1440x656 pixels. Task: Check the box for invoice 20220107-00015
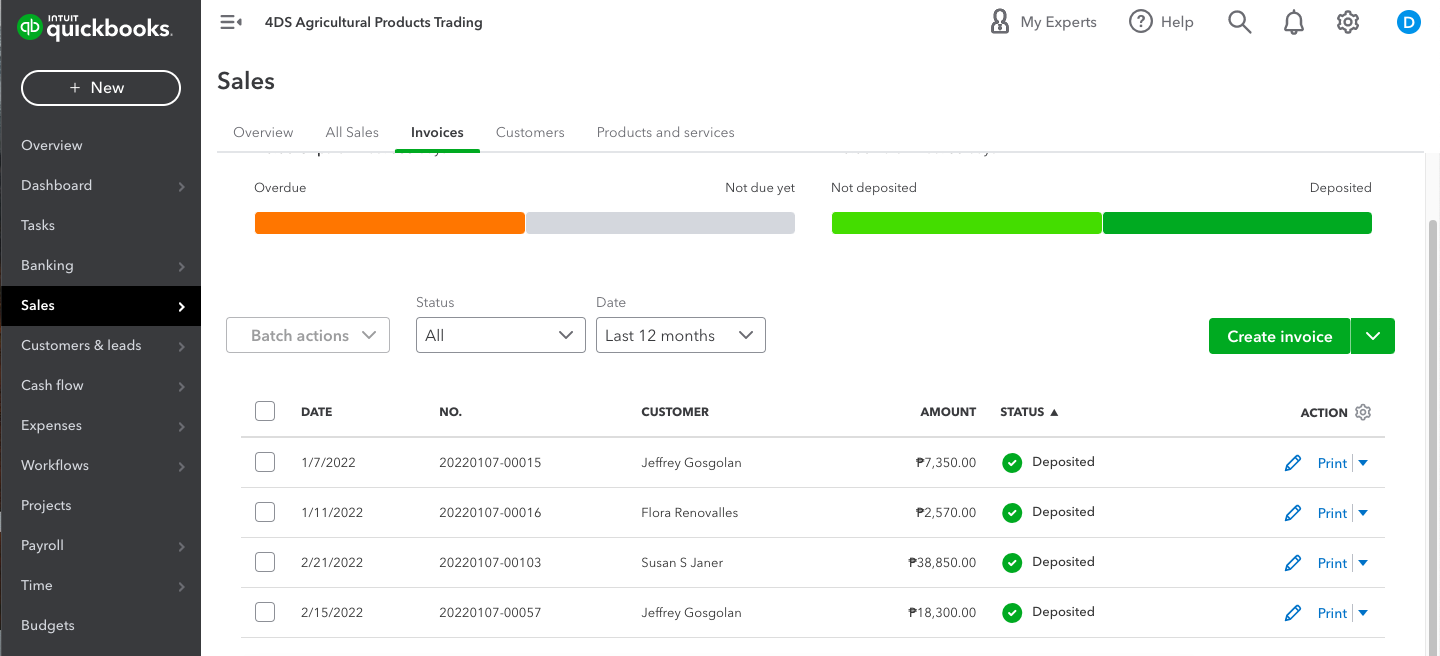pyautogui.click(x=265, y=462)
